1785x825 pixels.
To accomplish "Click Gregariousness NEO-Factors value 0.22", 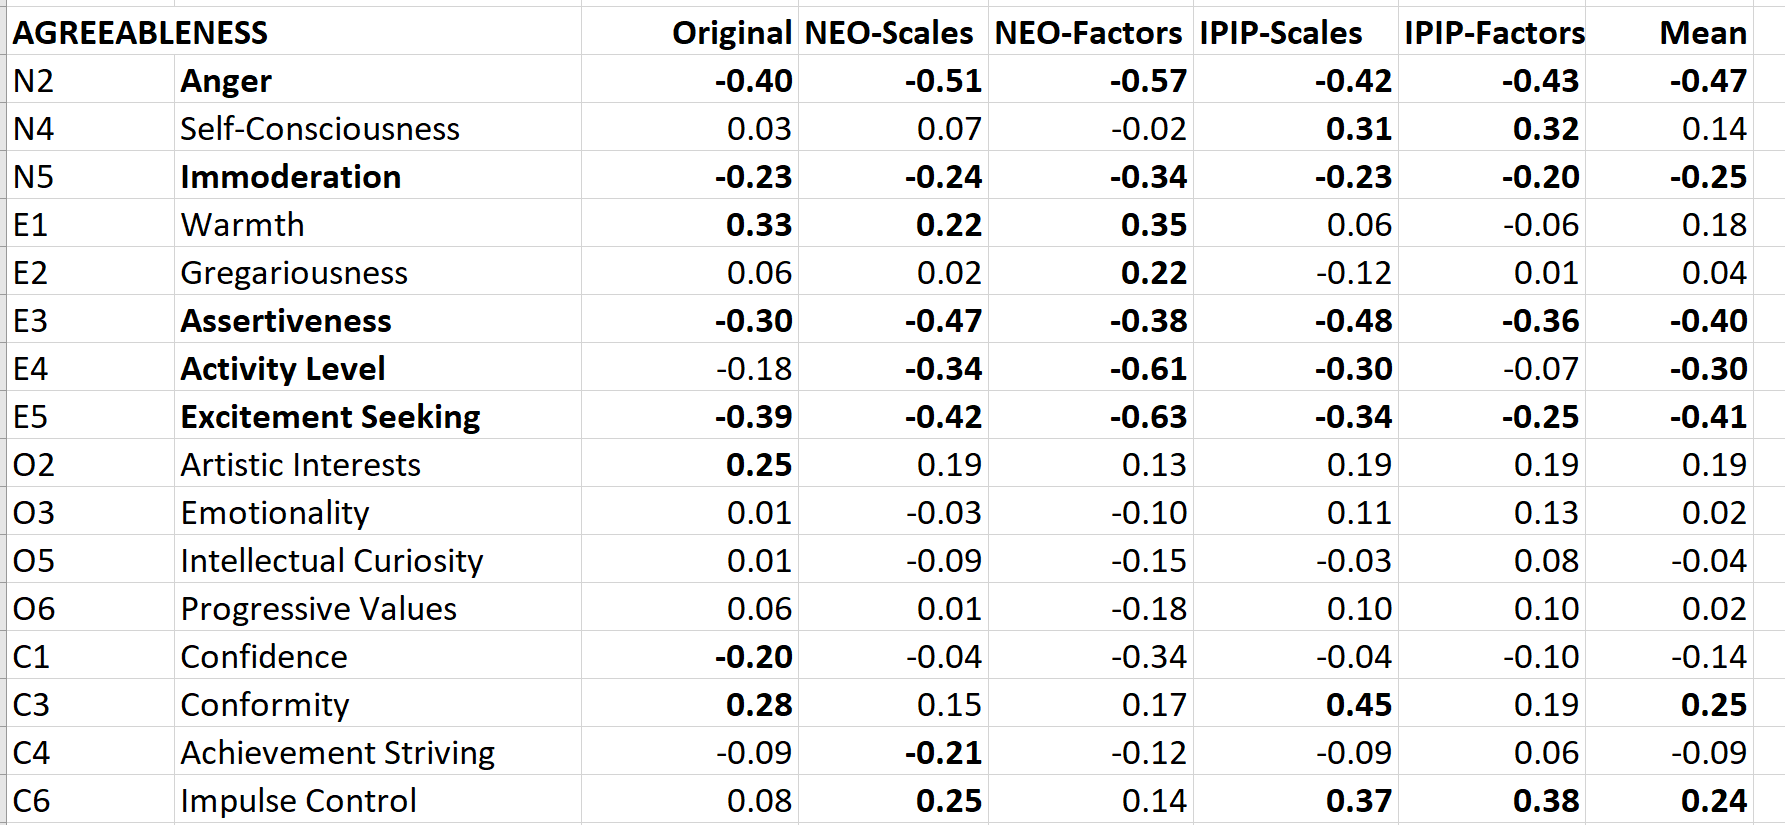I will coord(1153,273).
